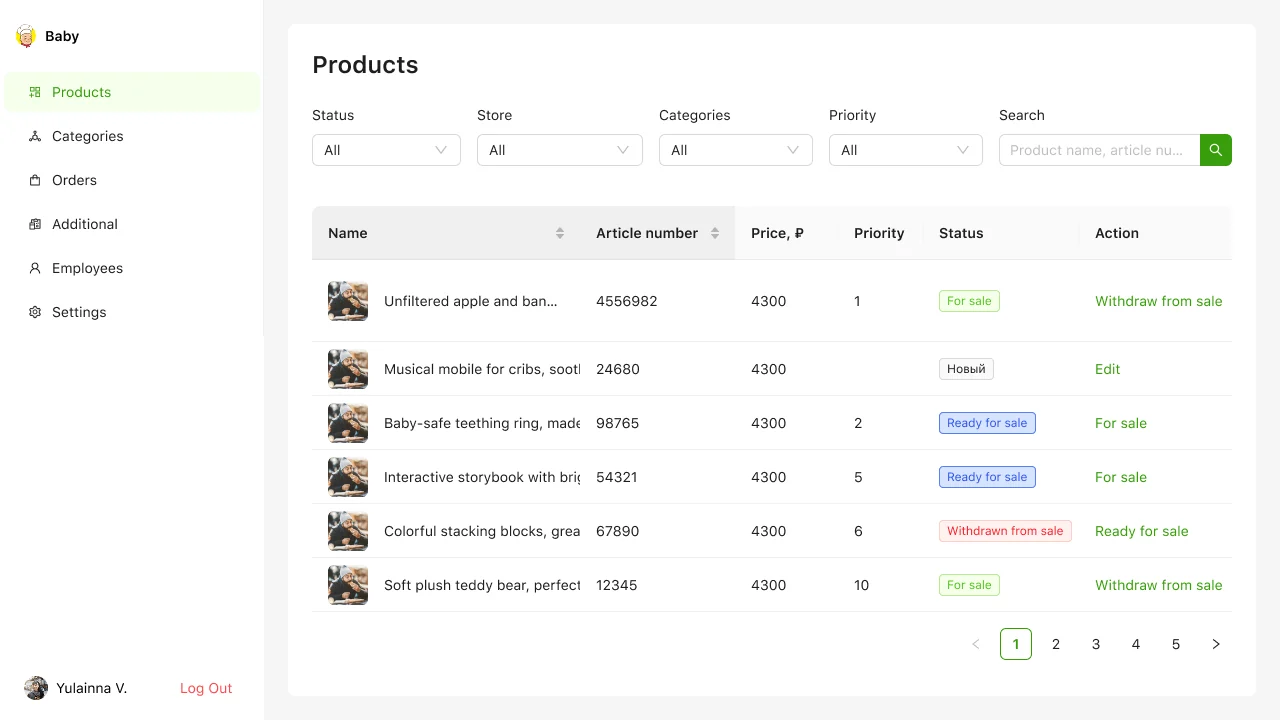Sort by Article number arrows
The height and width of the screenshot is (720, 1280).
point(715,233)
